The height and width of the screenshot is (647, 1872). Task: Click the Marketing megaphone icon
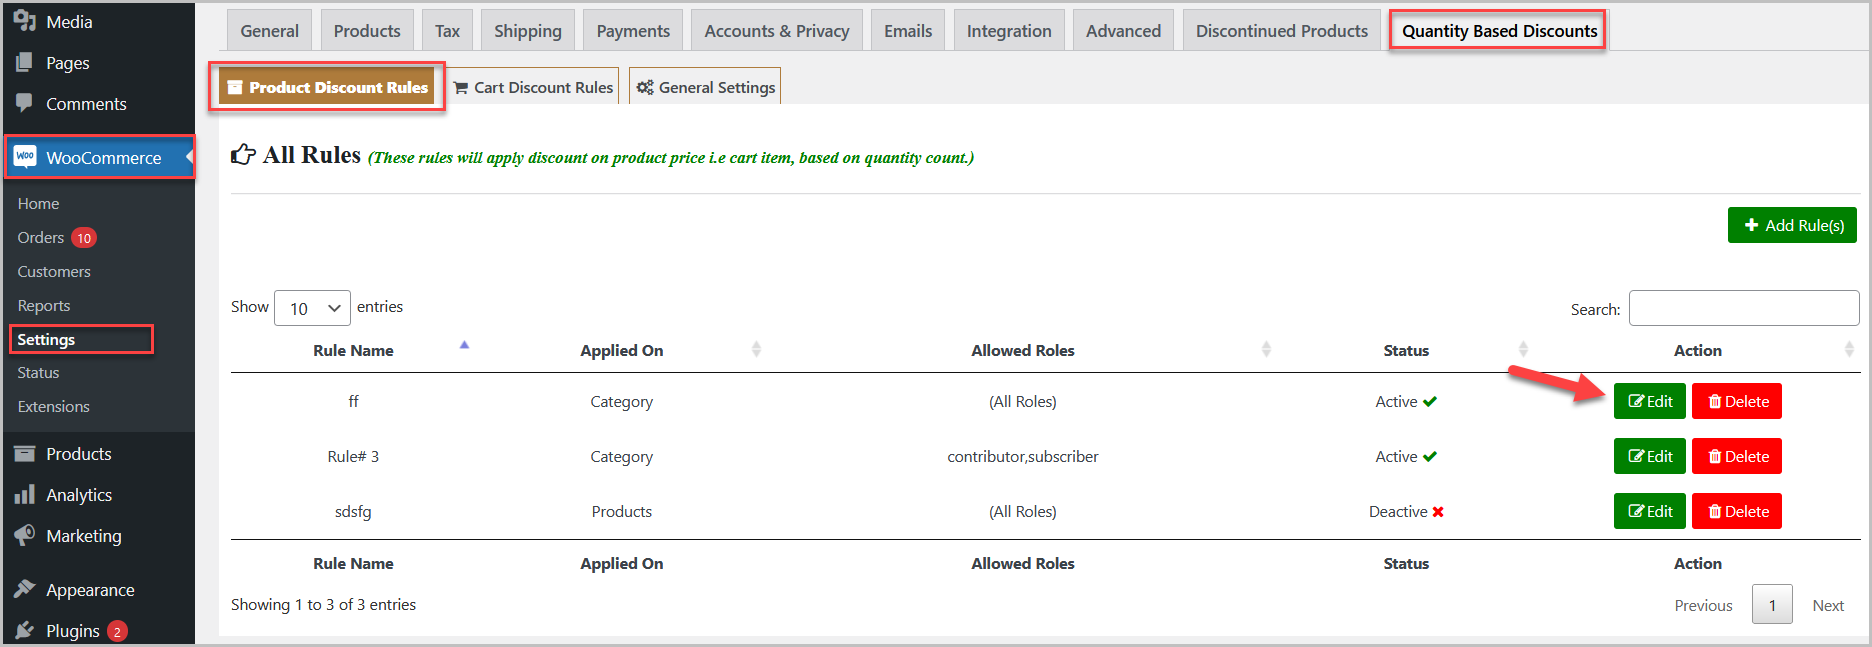point(25,535)
